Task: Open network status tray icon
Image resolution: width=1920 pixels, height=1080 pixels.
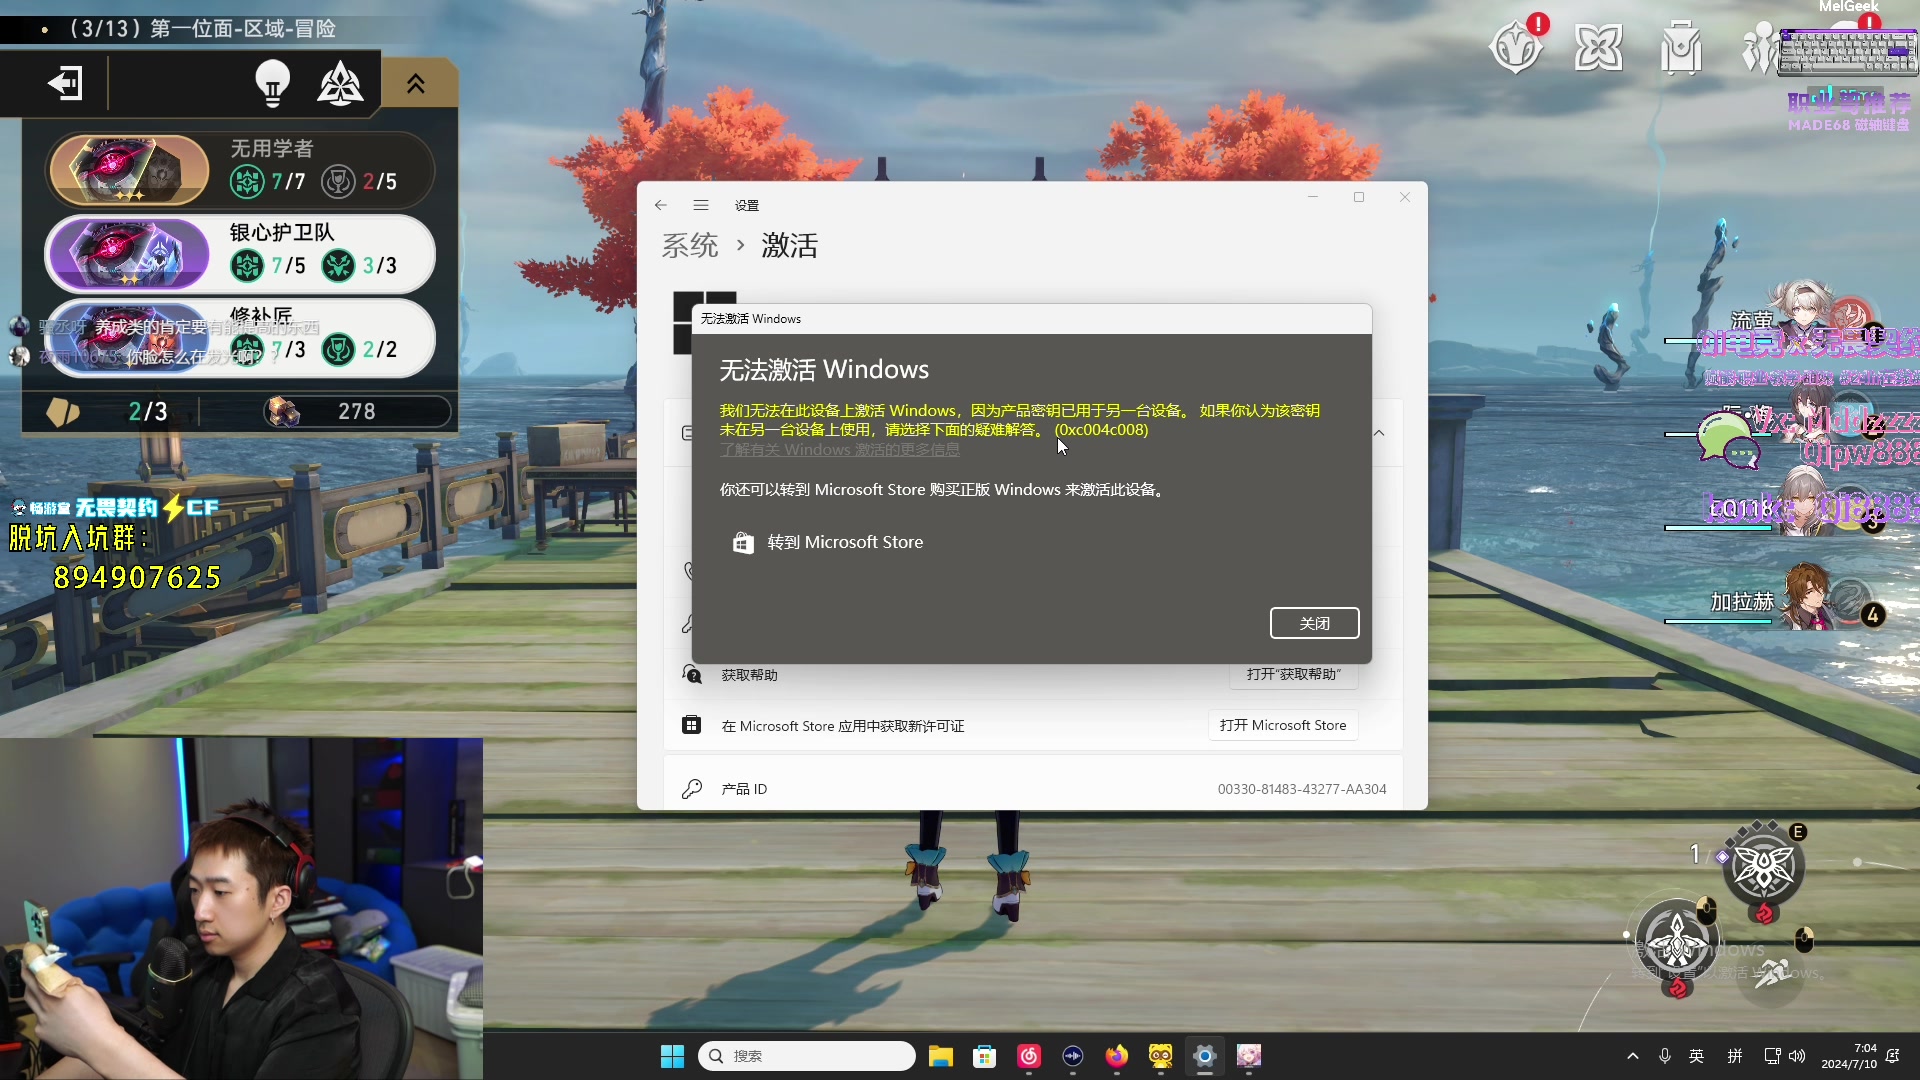Action: [1773, 1056]
